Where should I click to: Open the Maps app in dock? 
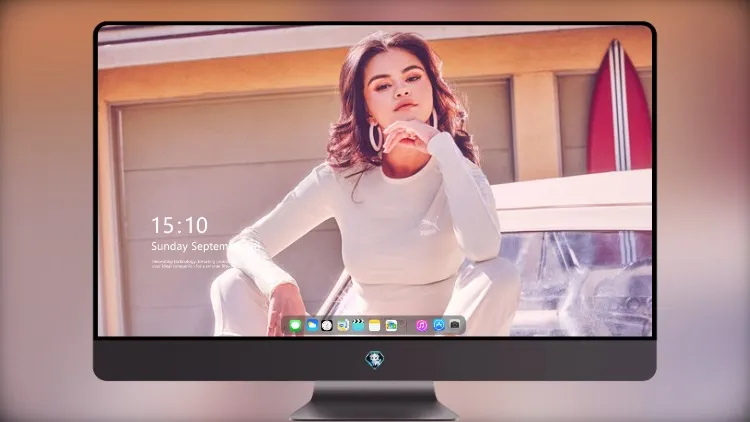391,325
